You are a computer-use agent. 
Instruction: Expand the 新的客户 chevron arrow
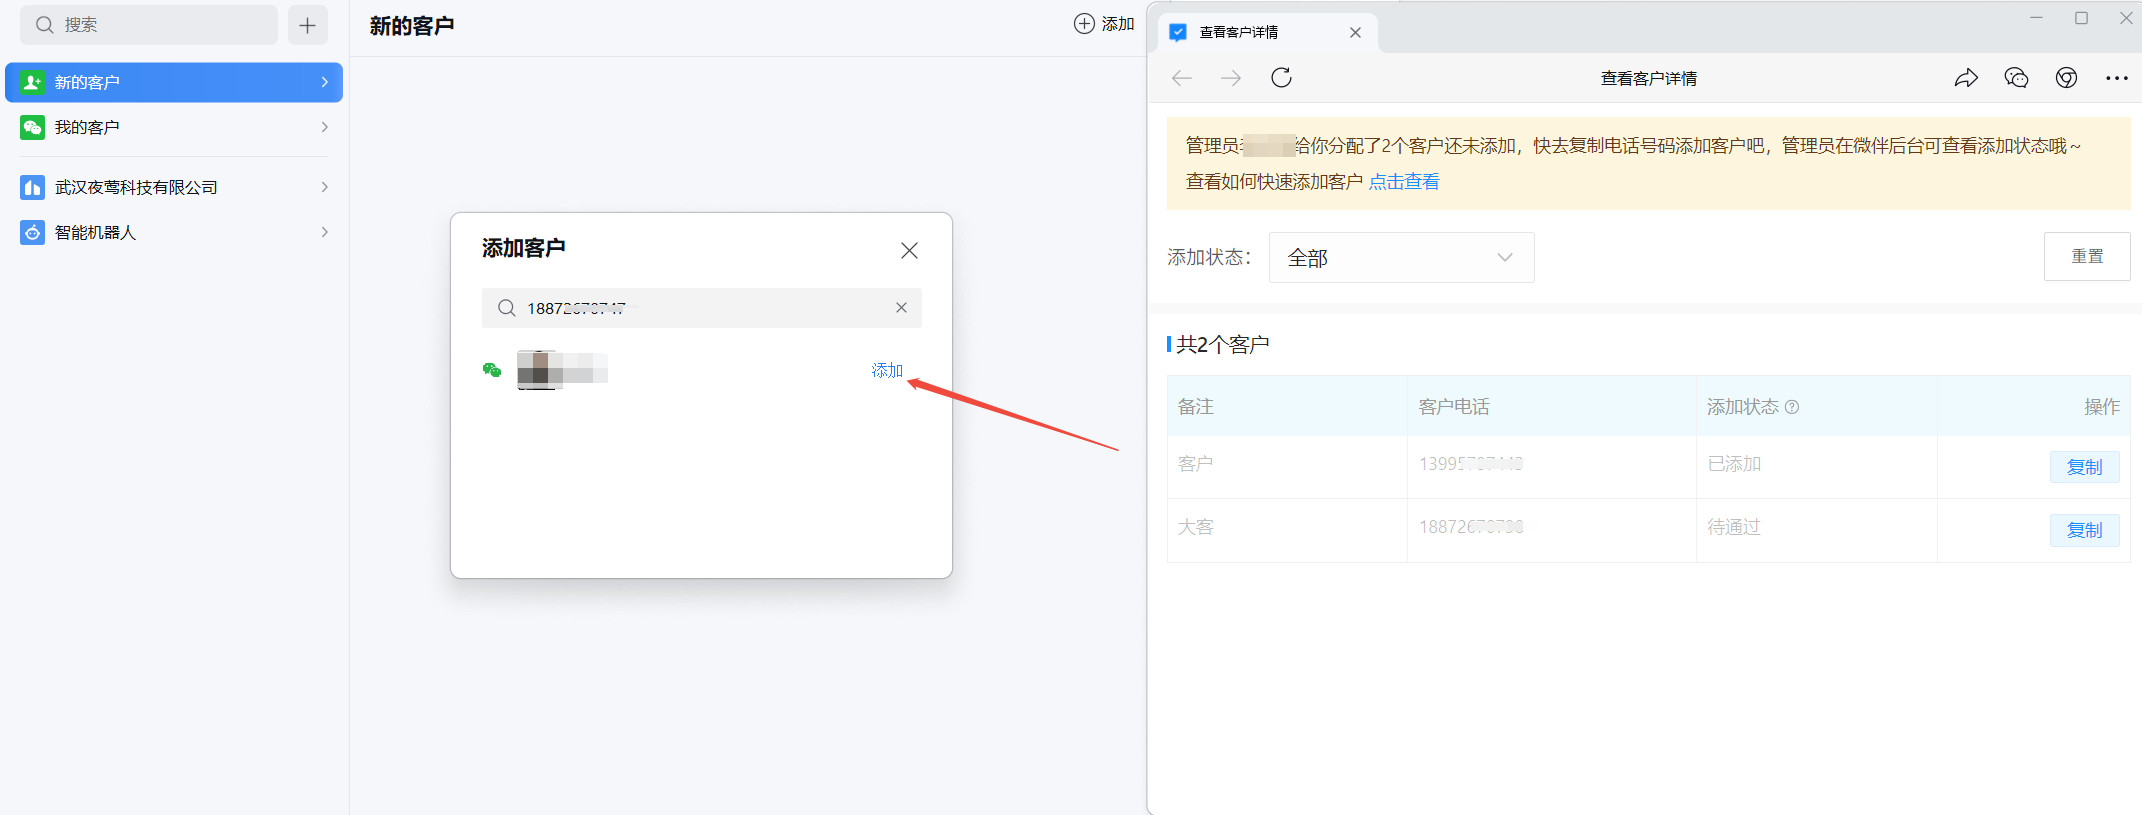(x=325, y=82)
